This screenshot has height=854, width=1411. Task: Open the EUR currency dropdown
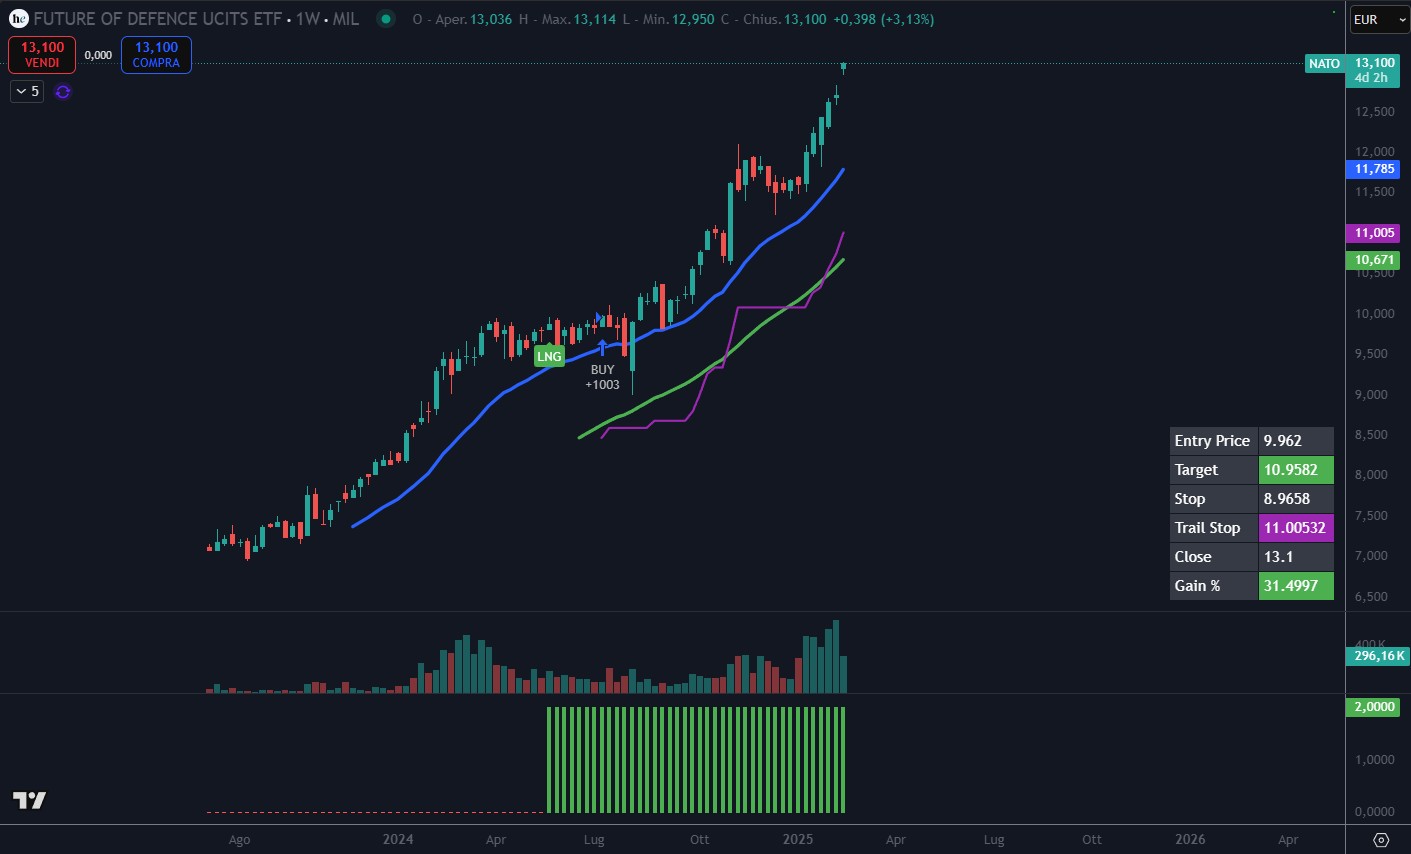pyautogui.click(x=1378, y=20)
